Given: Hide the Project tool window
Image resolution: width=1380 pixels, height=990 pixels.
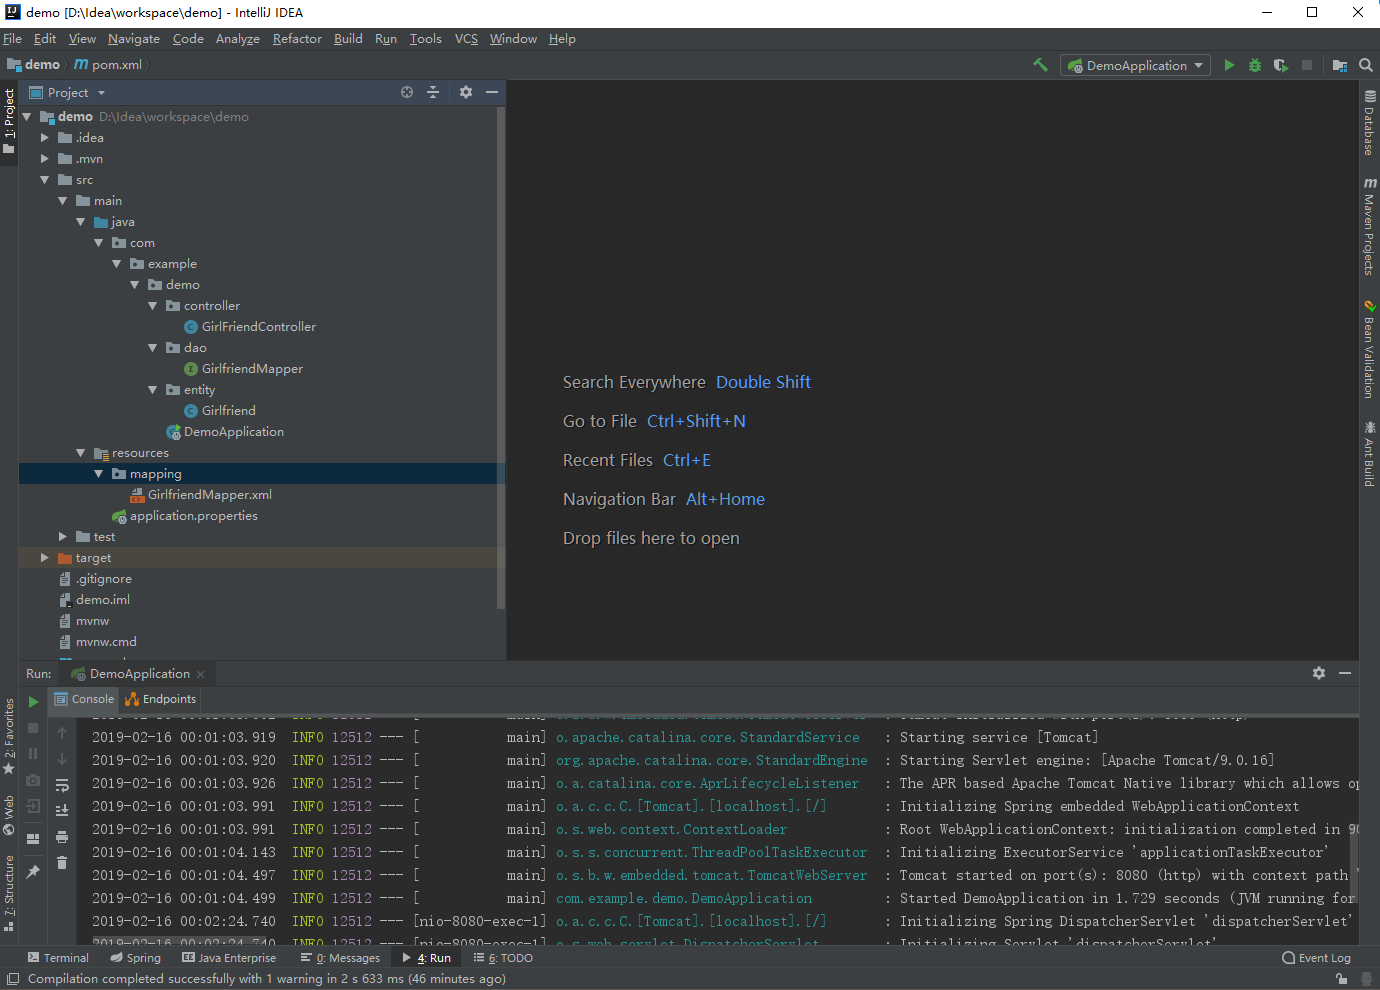Looking at the screenshot, I should click(492, 92).
